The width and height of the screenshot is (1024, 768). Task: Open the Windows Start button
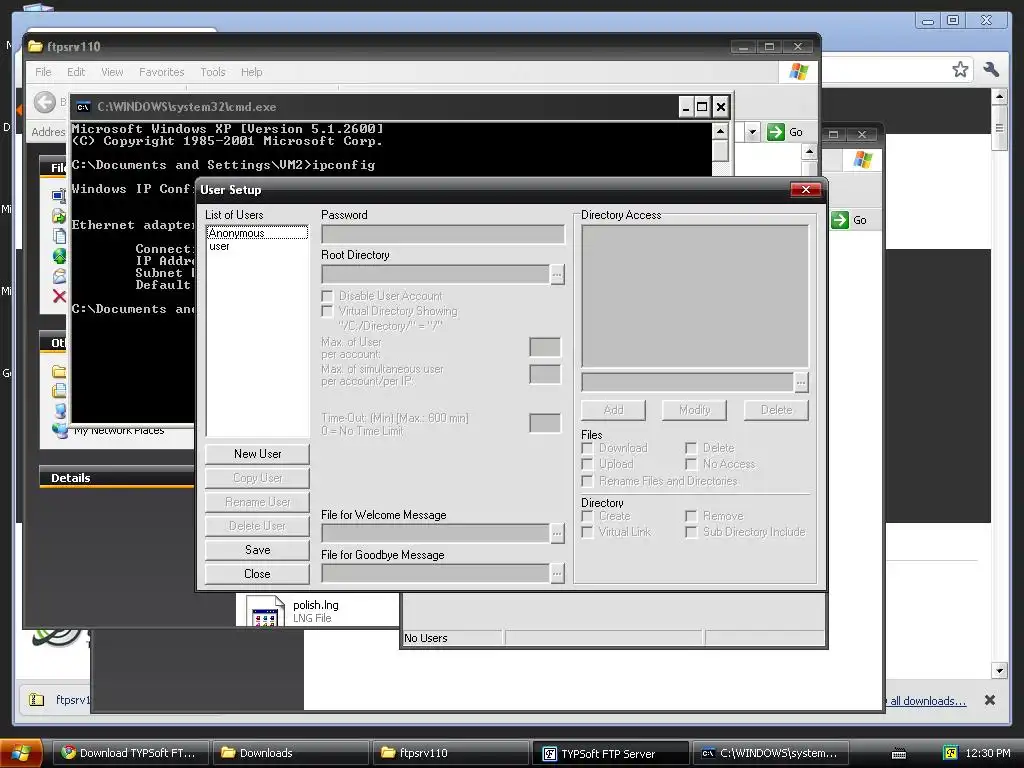pos(22,753)
